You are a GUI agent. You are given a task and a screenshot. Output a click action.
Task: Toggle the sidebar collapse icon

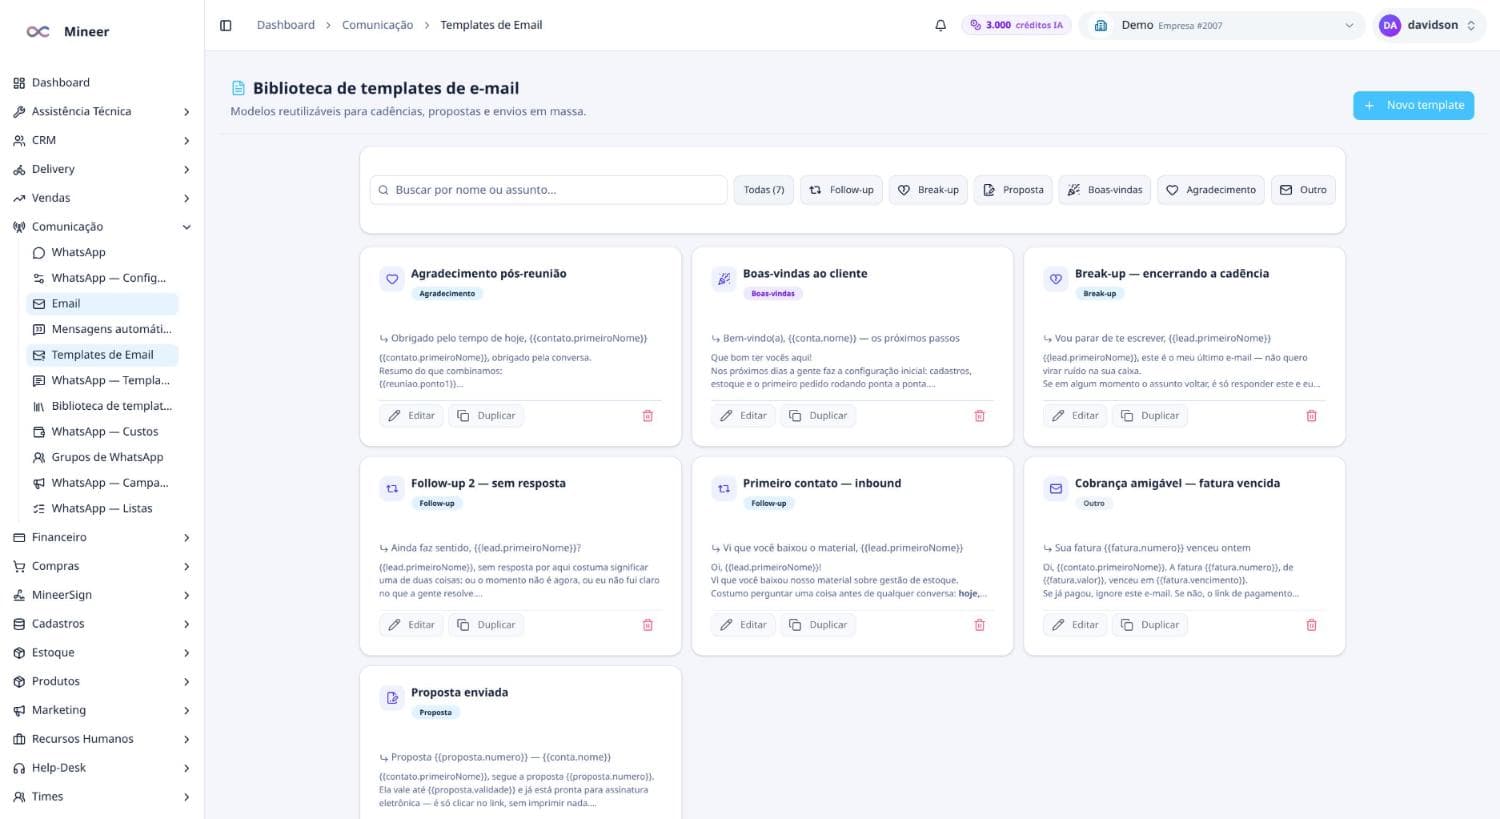click(x=226, y=25)
